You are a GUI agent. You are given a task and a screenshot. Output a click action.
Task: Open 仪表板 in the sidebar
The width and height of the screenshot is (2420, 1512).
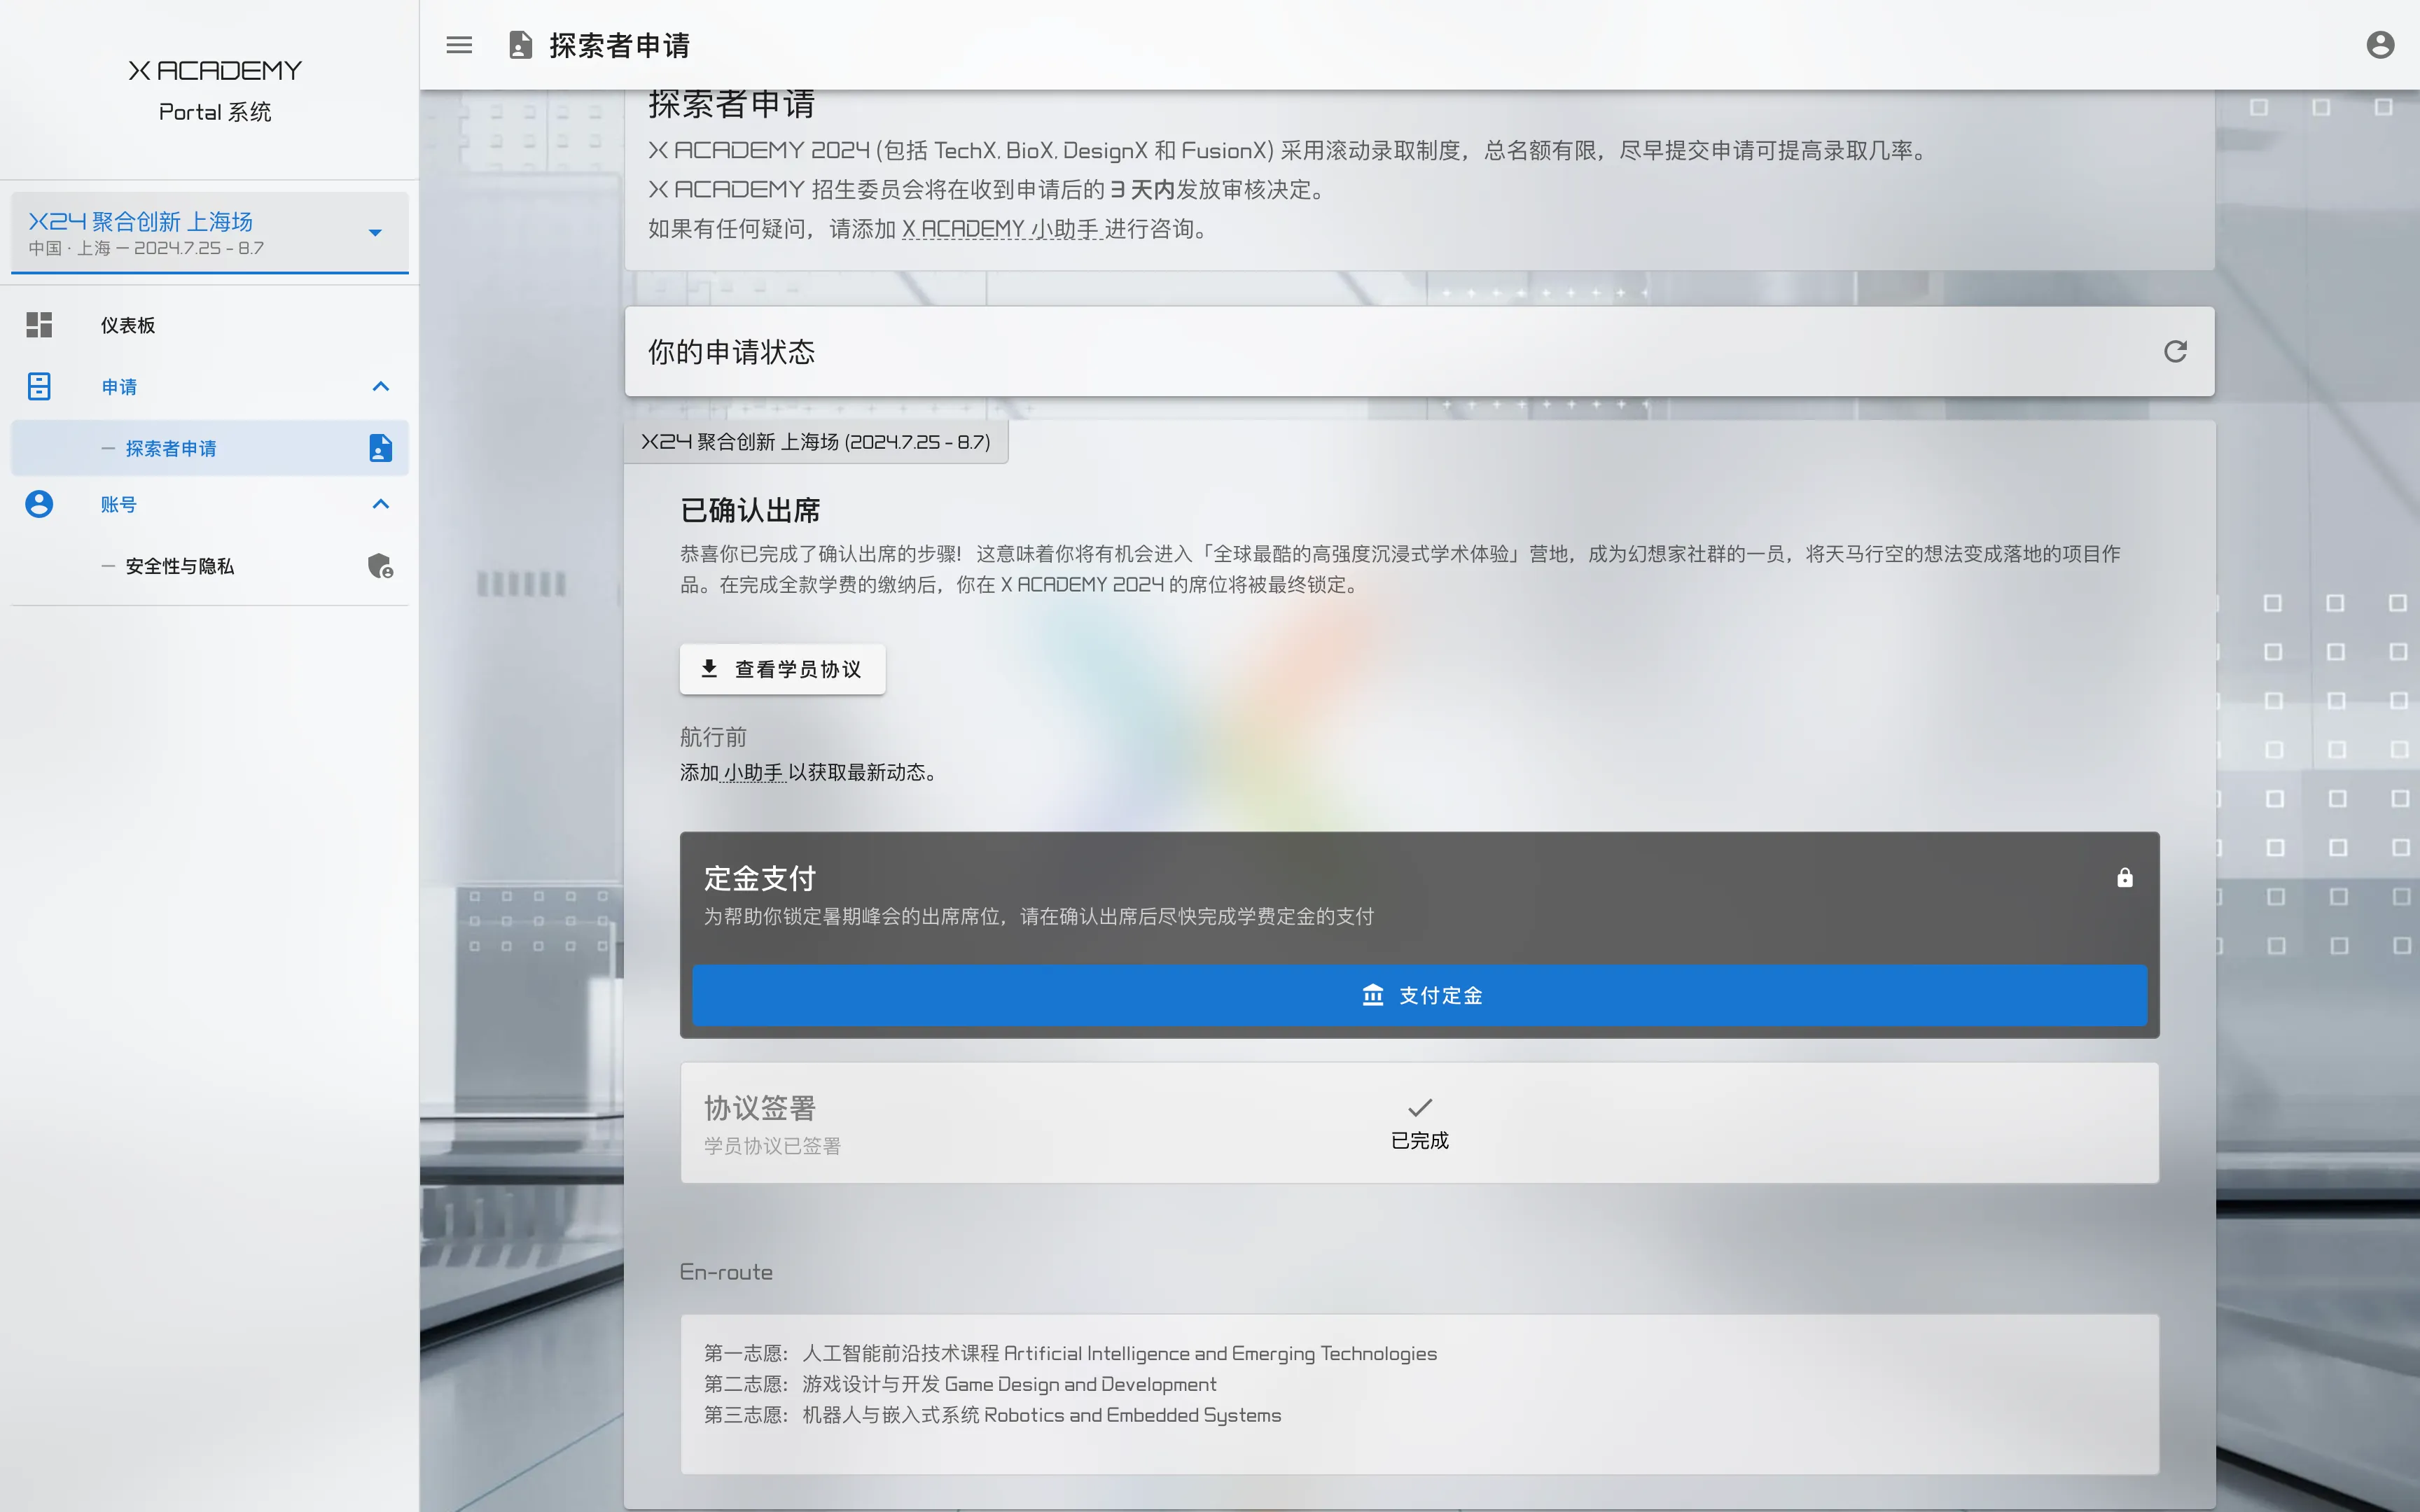tap(128, 325)
